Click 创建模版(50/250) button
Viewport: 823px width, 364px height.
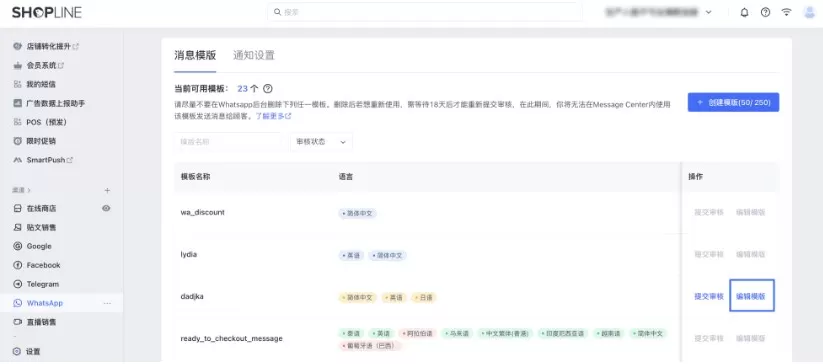[x=733, y=102]
